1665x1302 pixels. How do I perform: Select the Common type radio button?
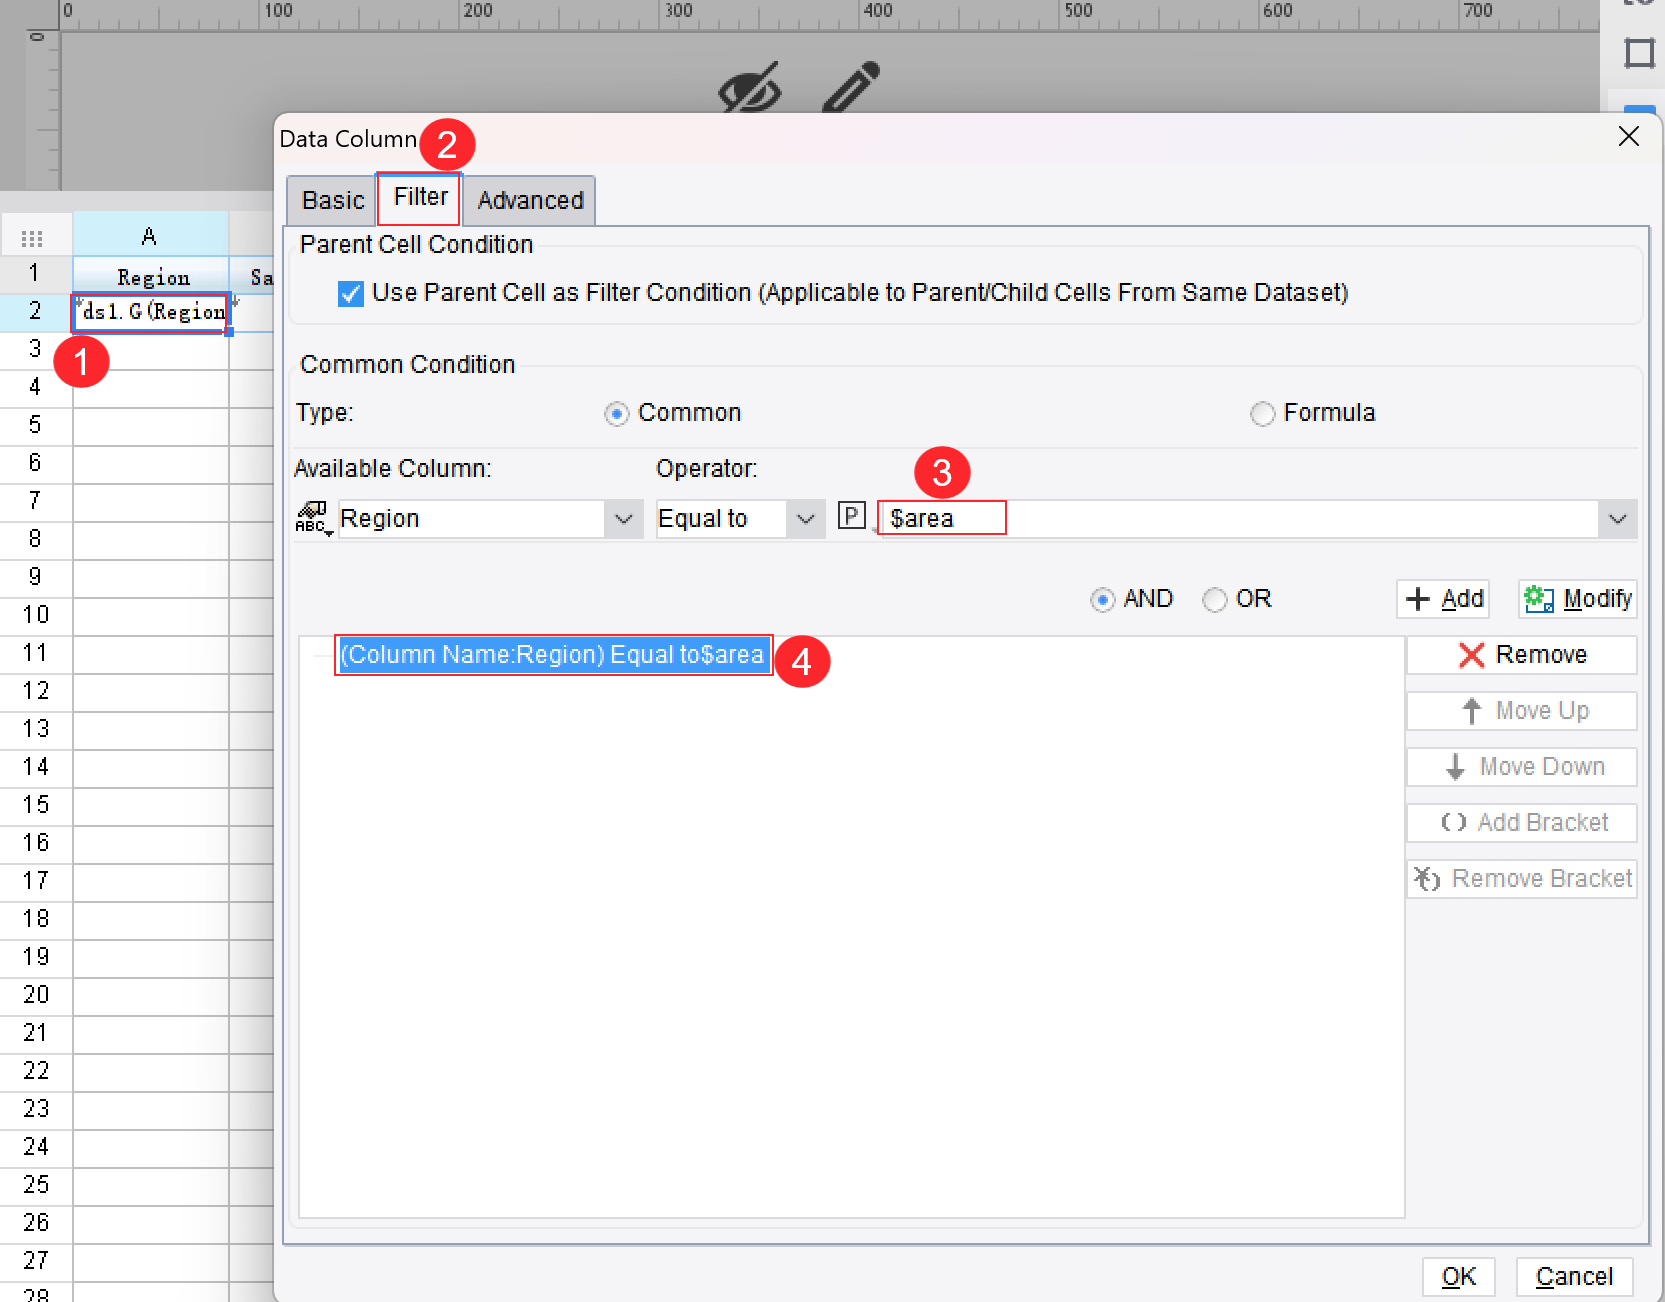[x=617, y=413]
